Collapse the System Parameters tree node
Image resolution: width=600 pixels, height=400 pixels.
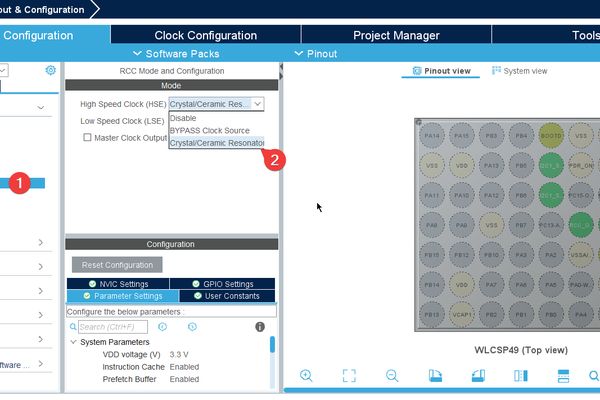[73, 342]
